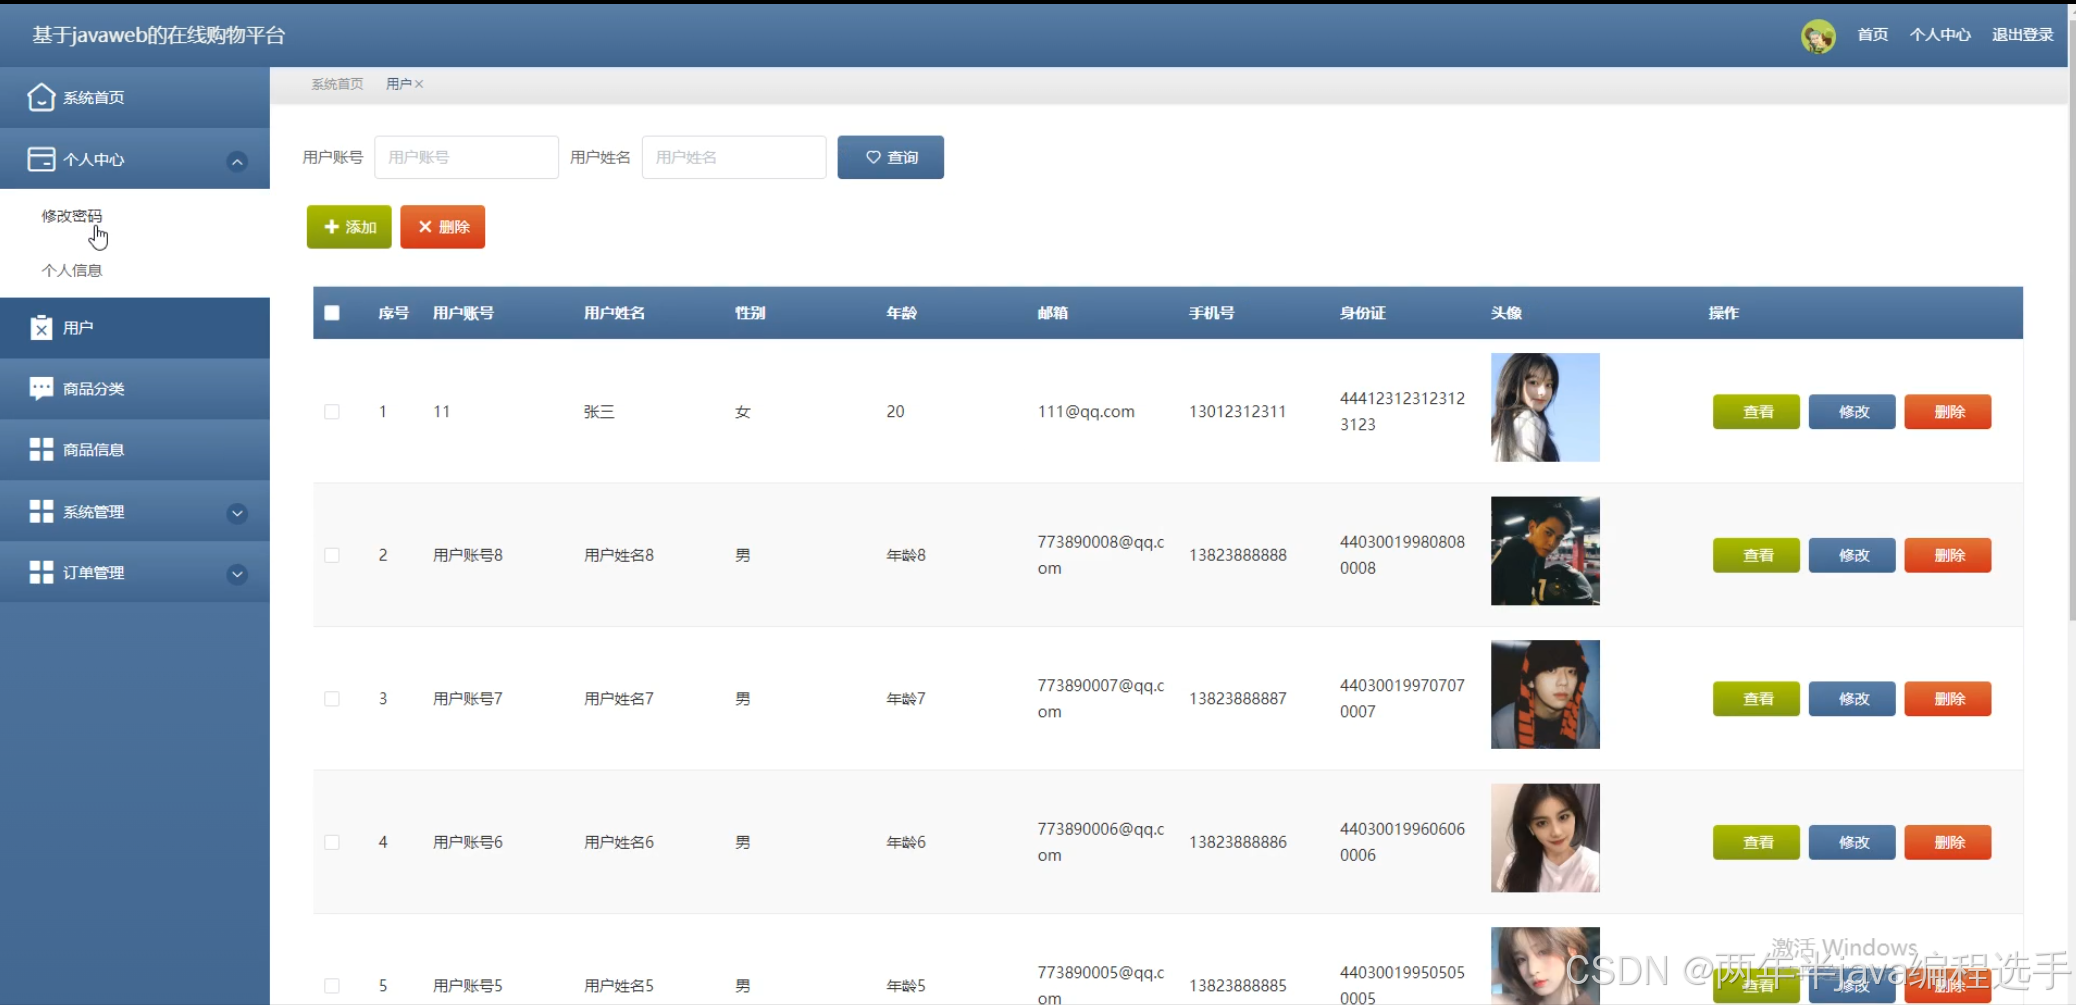Viewport: 2076px width, 1005px height.
Task: Check the checkbox for 用户账号5 row
Action: click(332, 986)
